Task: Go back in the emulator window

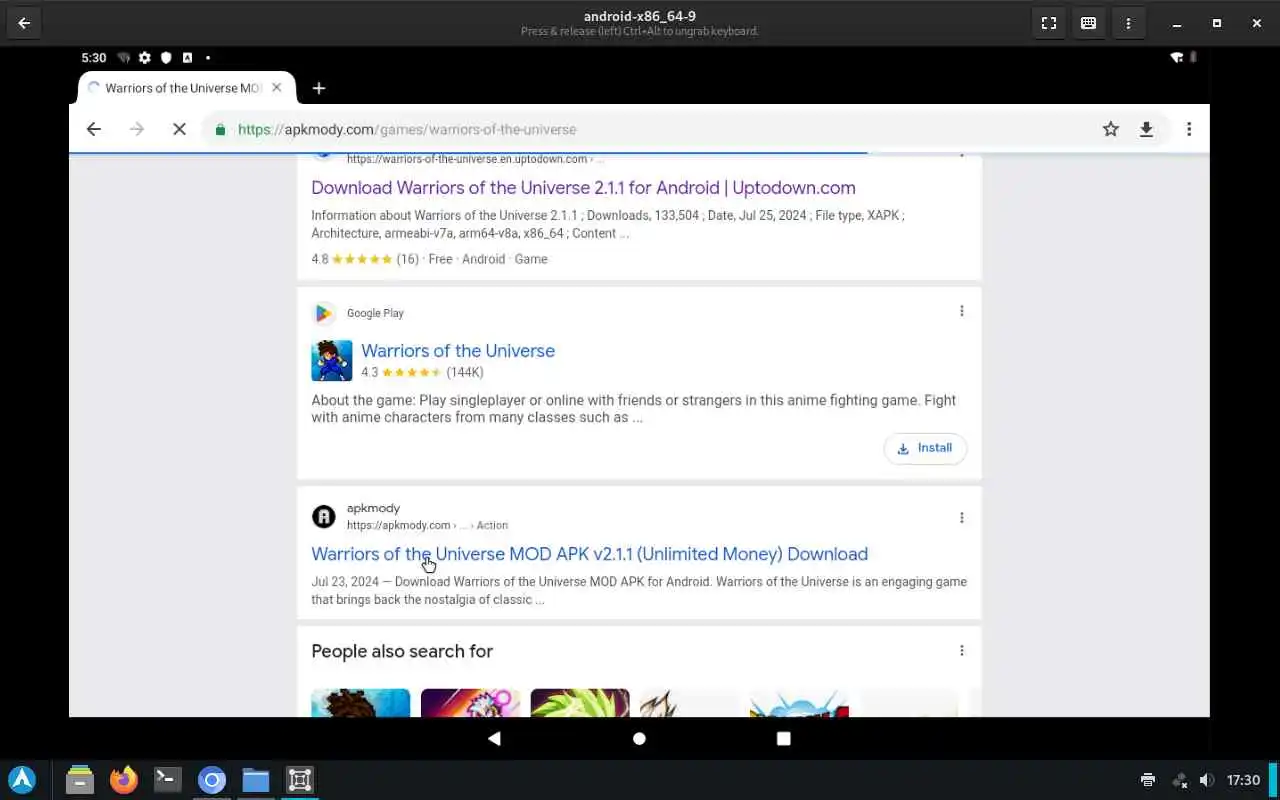Action: click(x=24, y=23)
